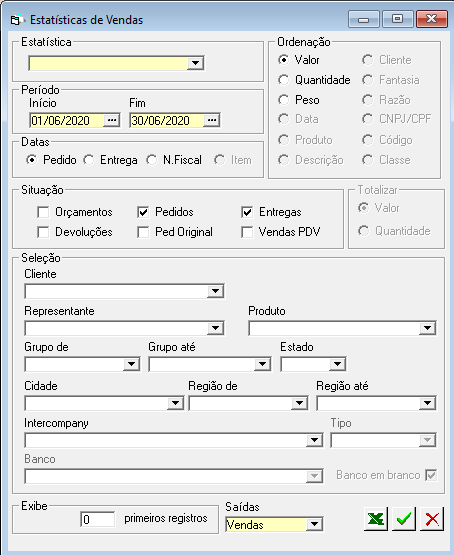Expand the Saídas Vendas dropdown
The image size is (454, 555).
click(314, 524)
